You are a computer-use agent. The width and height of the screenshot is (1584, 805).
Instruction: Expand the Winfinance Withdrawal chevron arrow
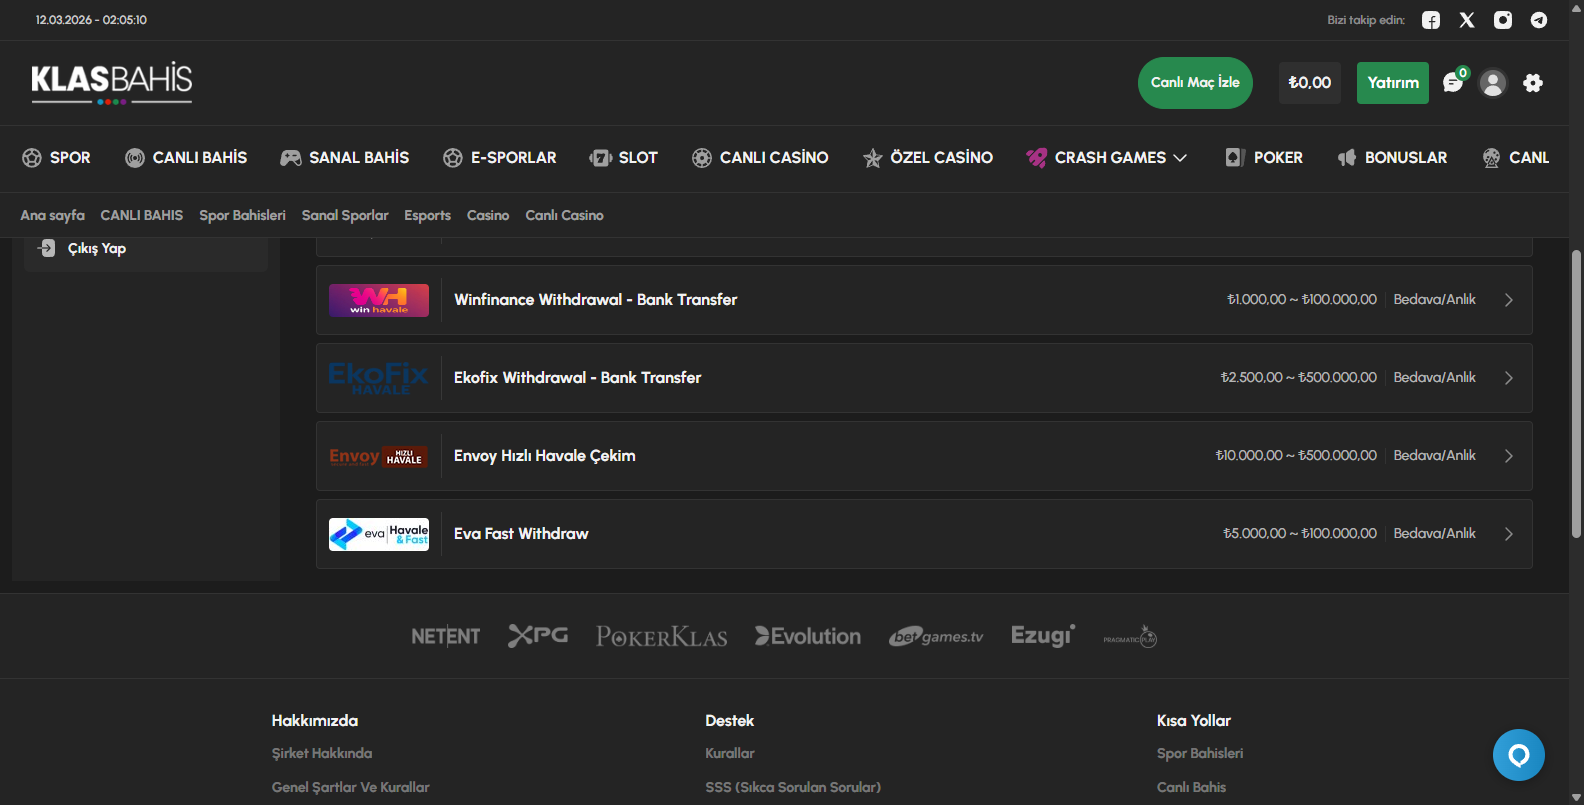(x=1508, y=300)
